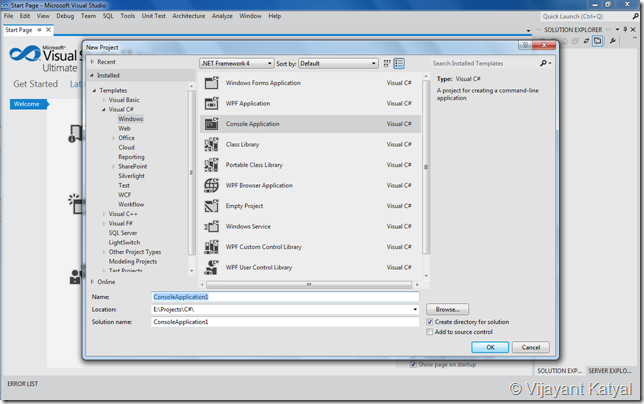Viewport: 644px width, 404px height.
Task: Click the Quick Launch search icon
Action: point(635,16)
